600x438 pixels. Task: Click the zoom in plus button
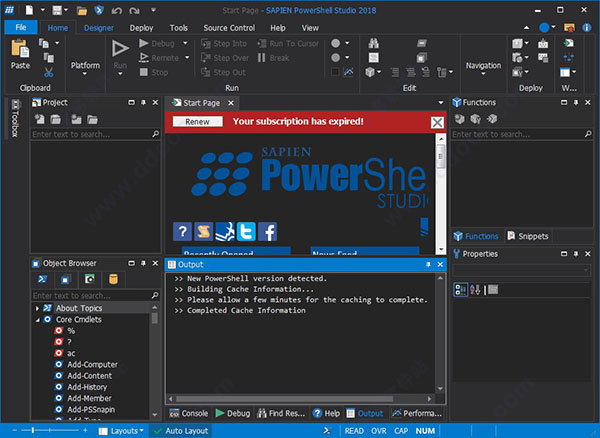(85, 431)
